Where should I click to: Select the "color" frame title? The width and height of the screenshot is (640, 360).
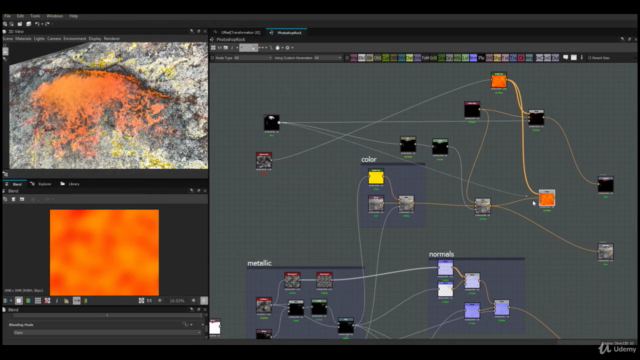369,160
